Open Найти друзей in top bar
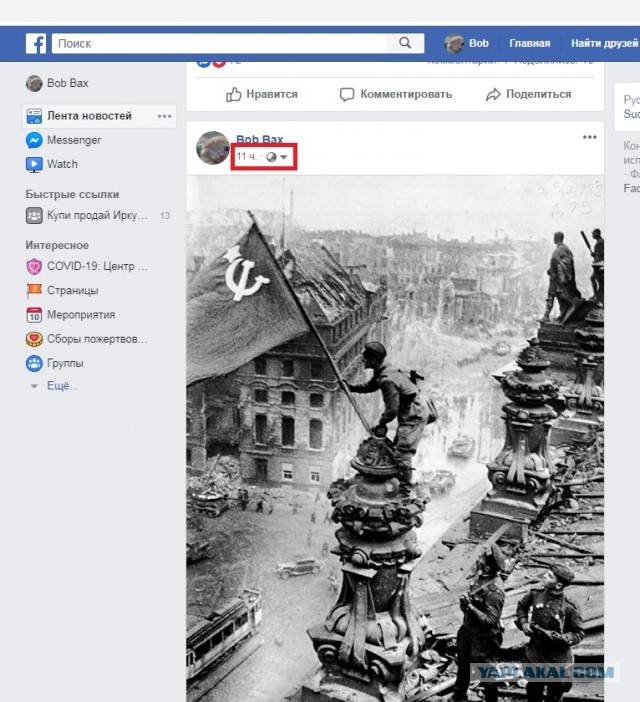 tap(605, 43)
